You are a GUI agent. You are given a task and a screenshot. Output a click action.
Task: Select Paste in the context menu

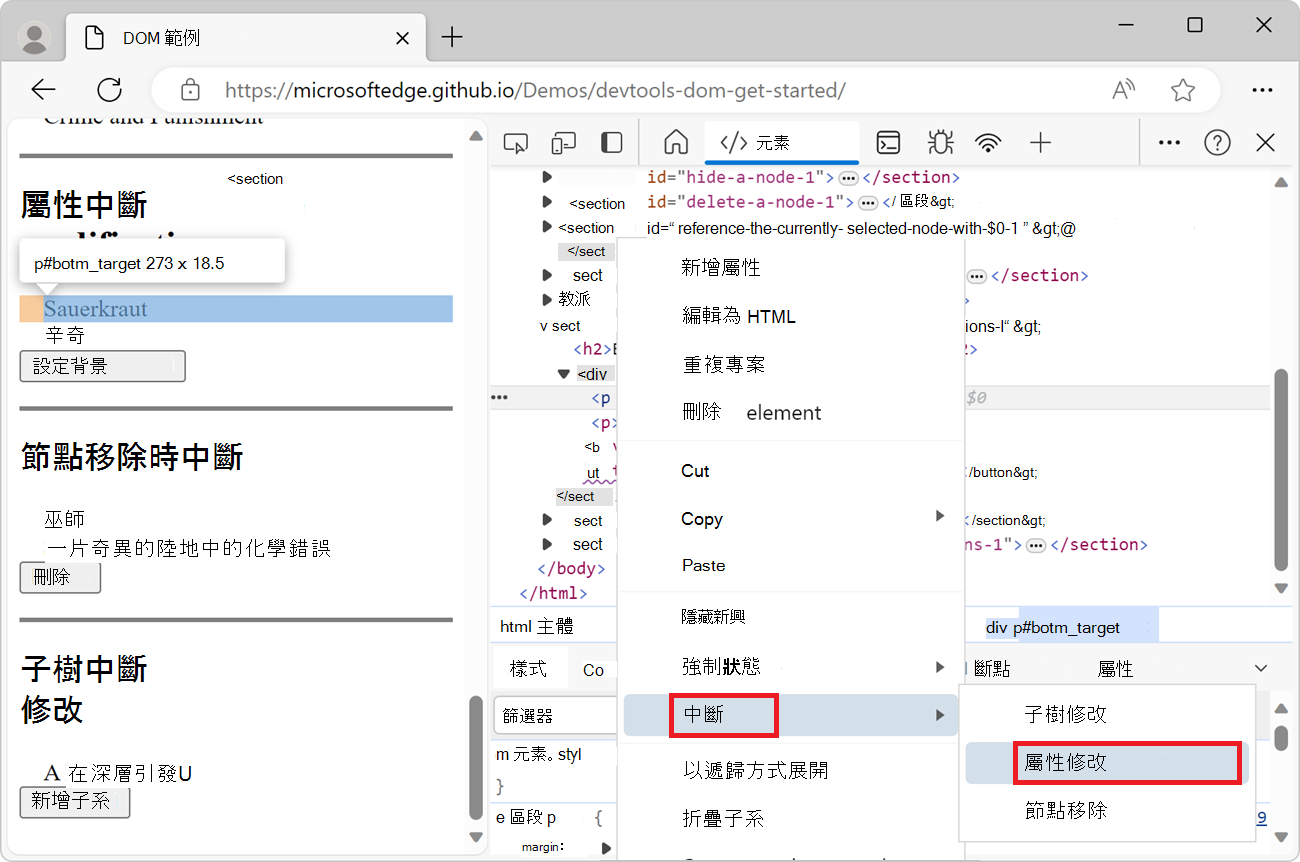[791, 565]
